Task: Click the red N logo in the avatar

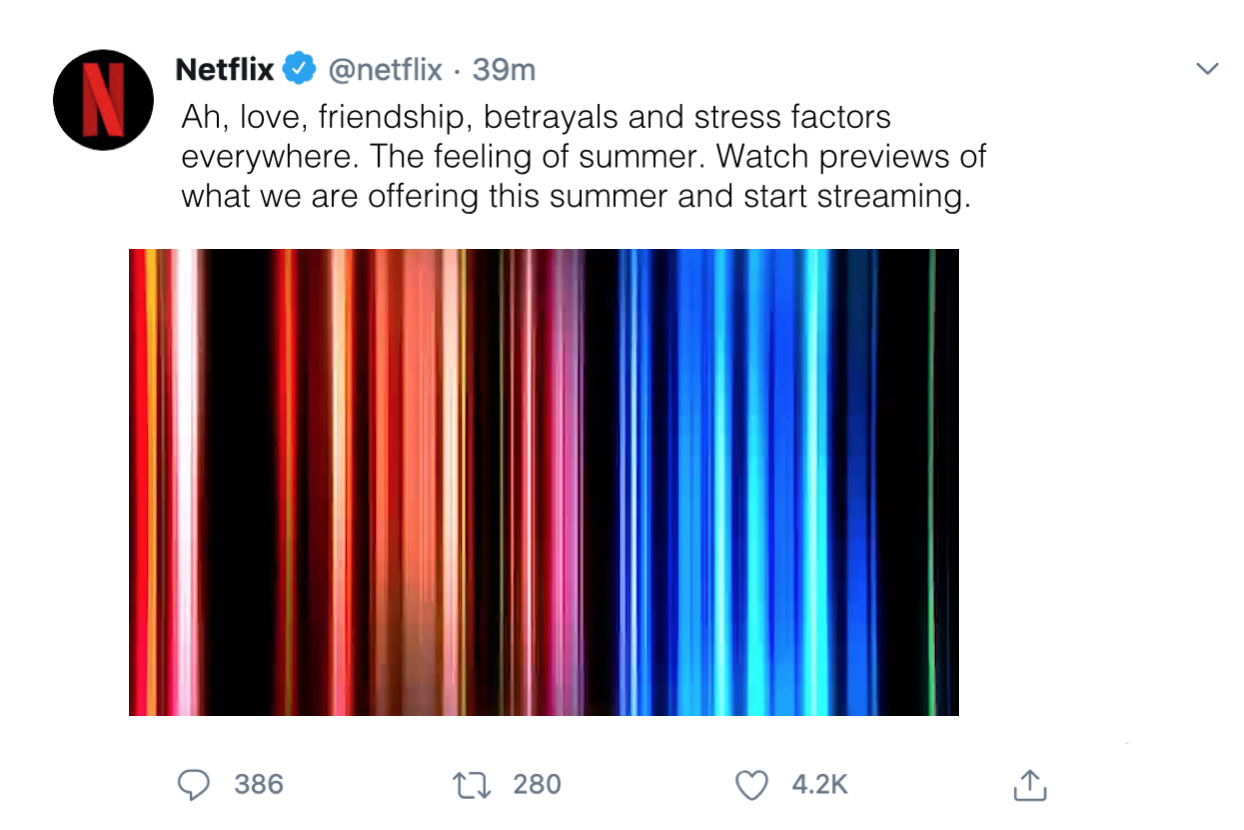Action: 103,100
